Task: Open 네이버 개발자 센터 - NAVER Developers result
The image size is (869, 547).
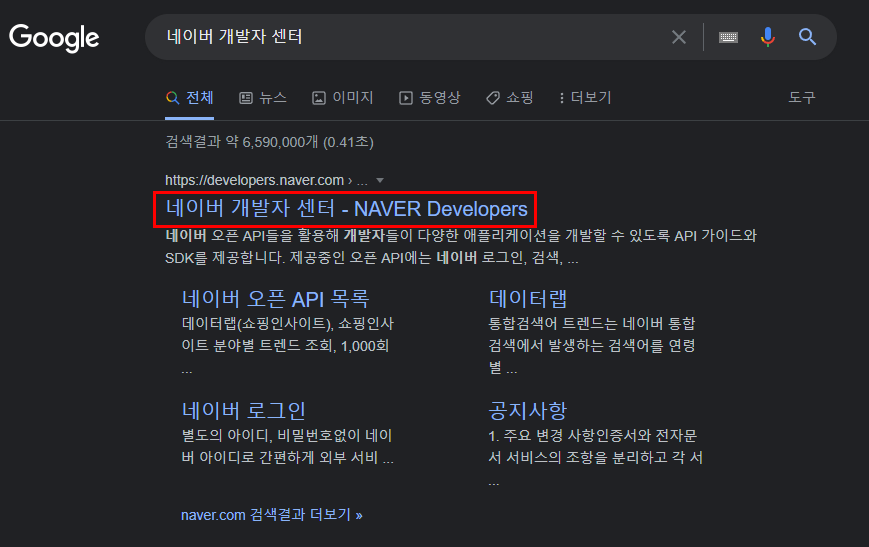Action: (346, 209)
